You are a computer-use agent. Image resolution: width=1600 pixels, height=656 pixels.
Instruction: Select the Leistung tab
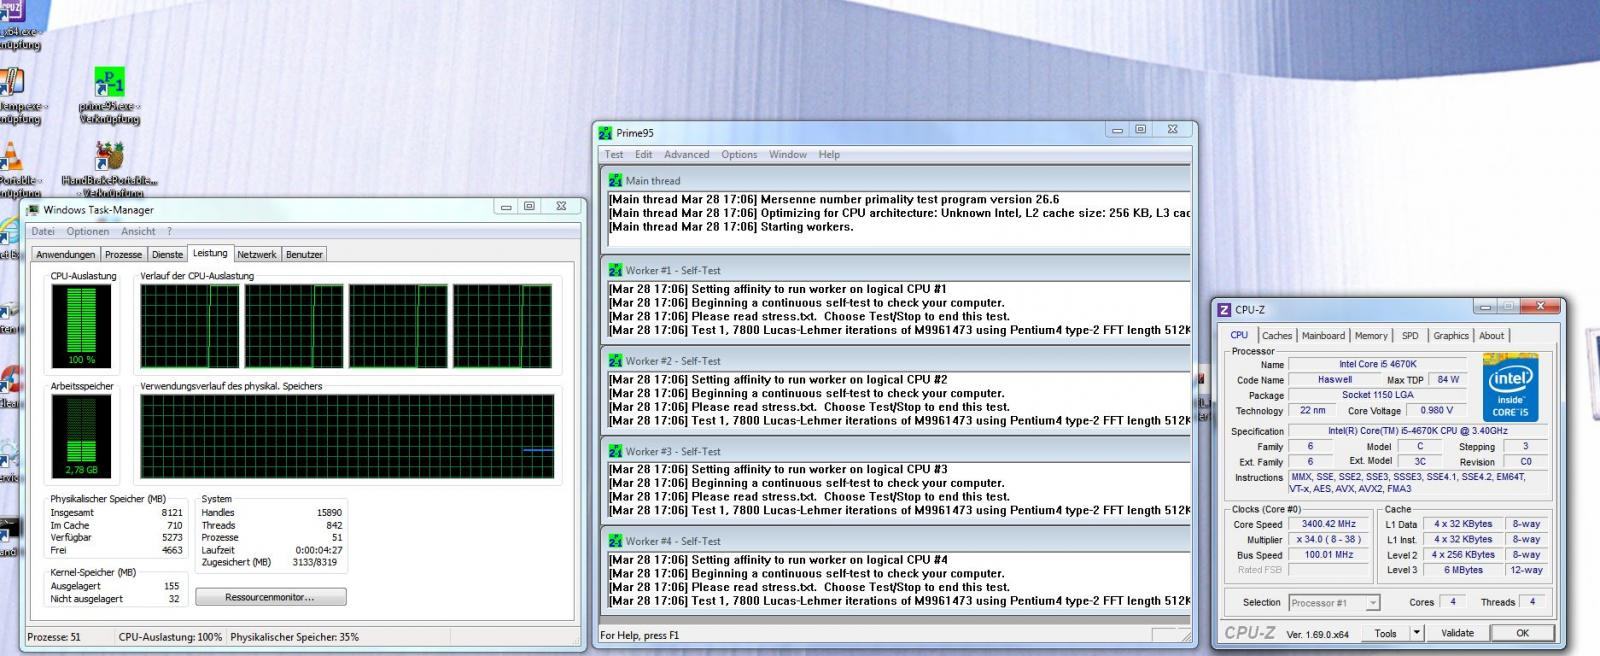click(x=210, y=253)
